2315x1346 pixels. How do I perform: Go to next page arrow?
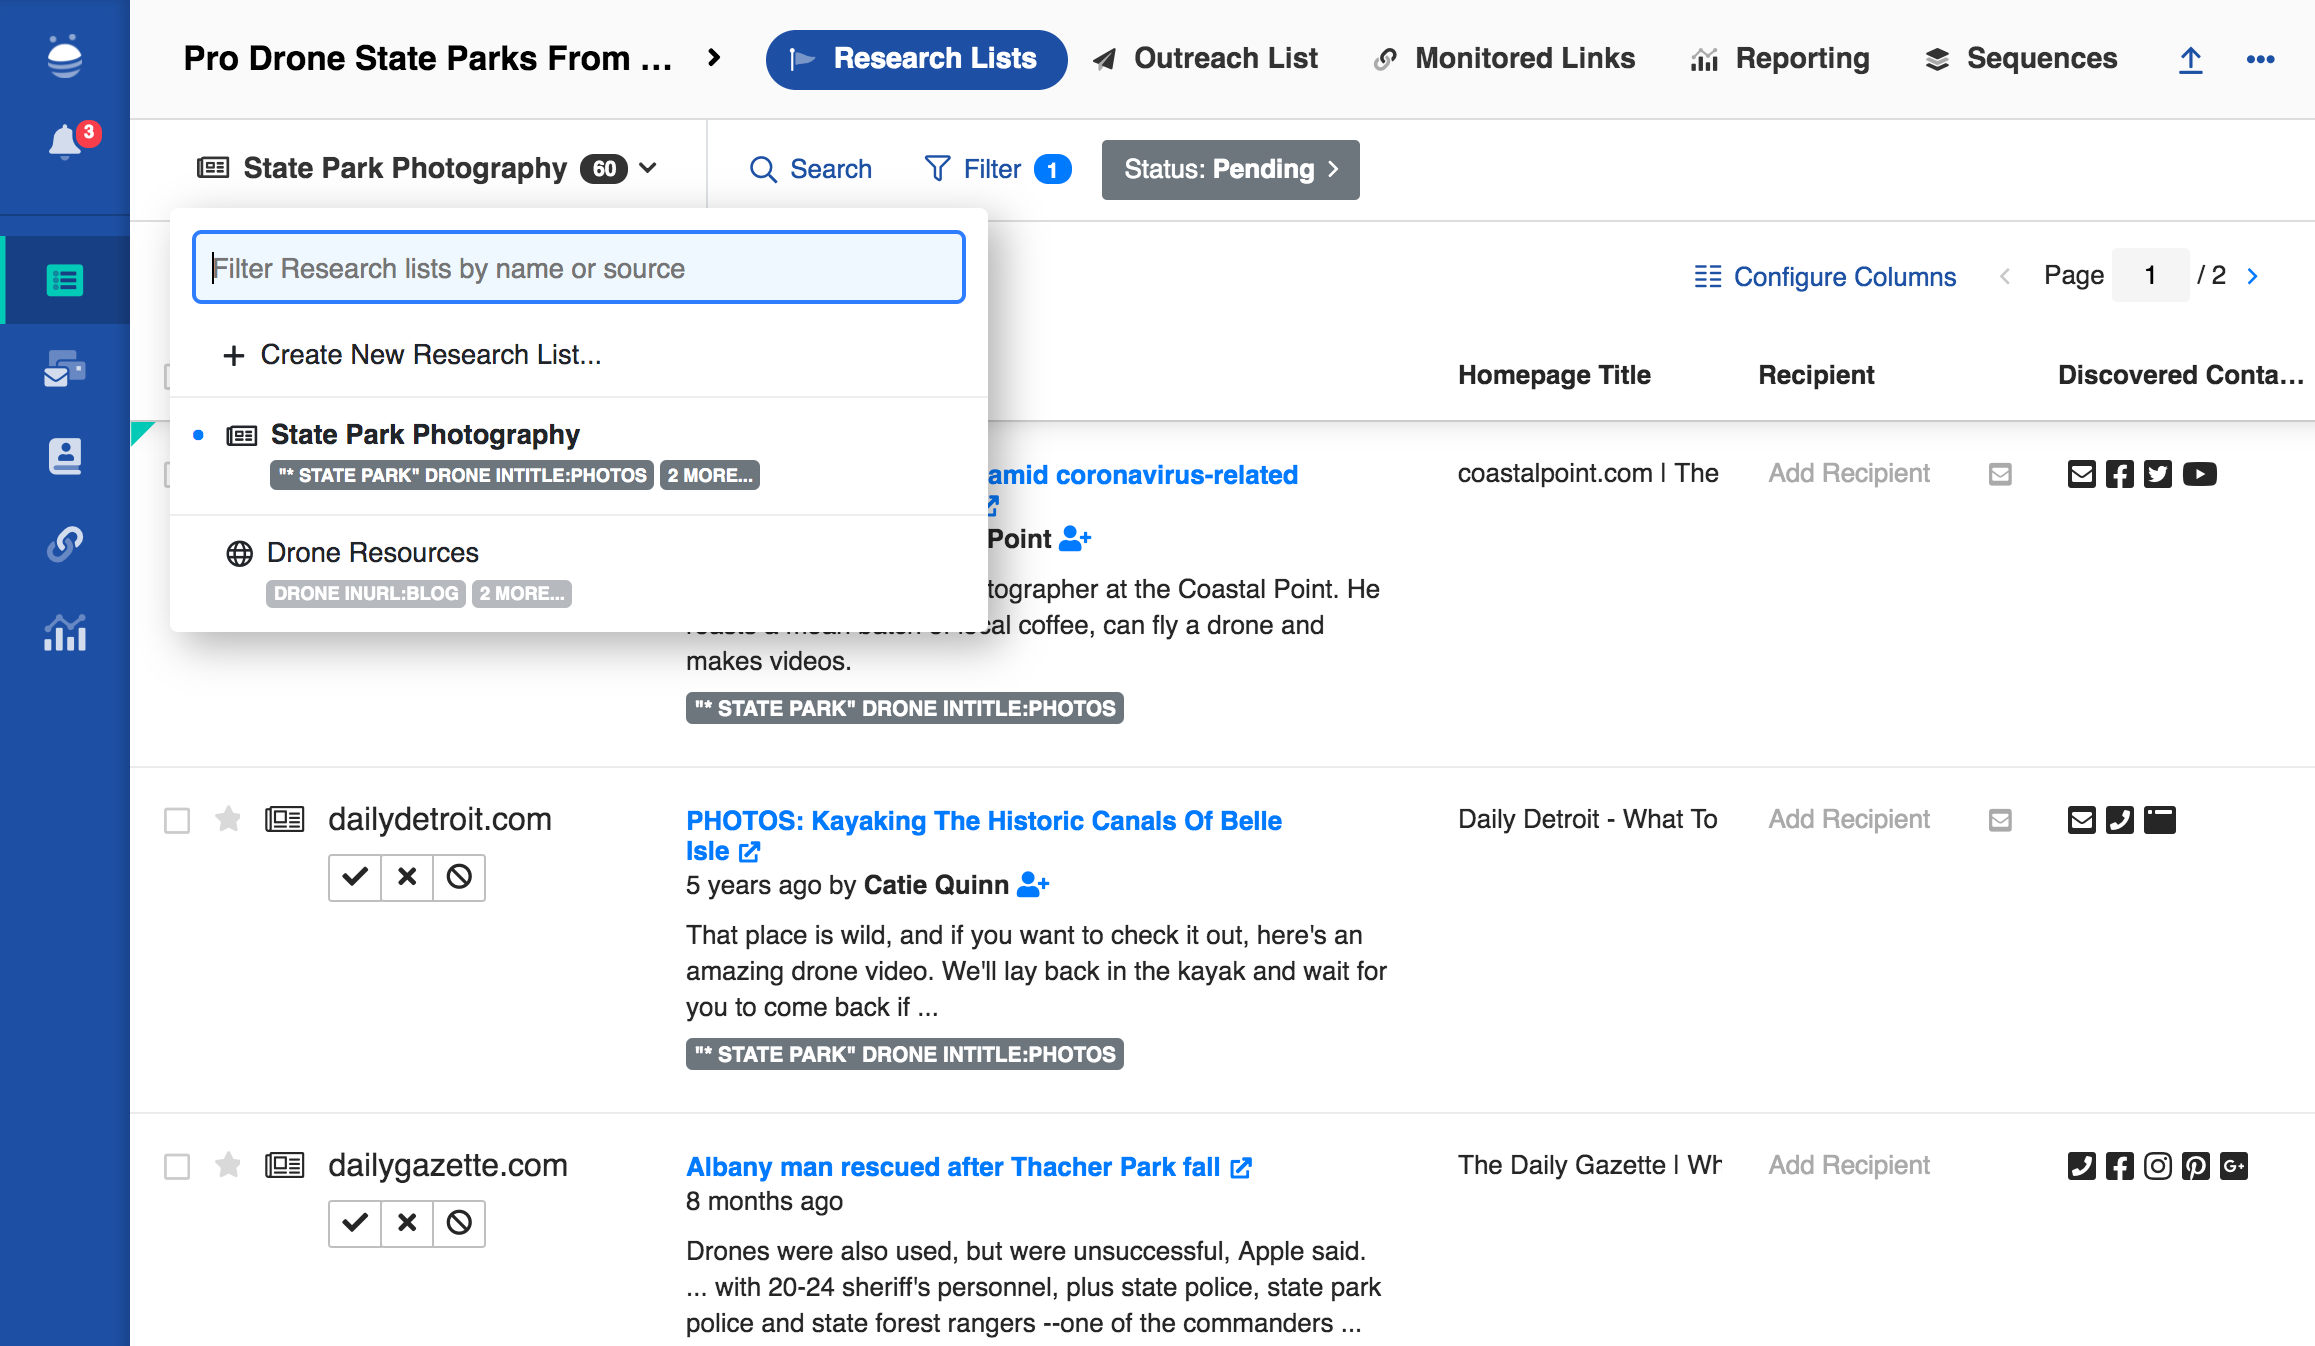pos(2252,276)
